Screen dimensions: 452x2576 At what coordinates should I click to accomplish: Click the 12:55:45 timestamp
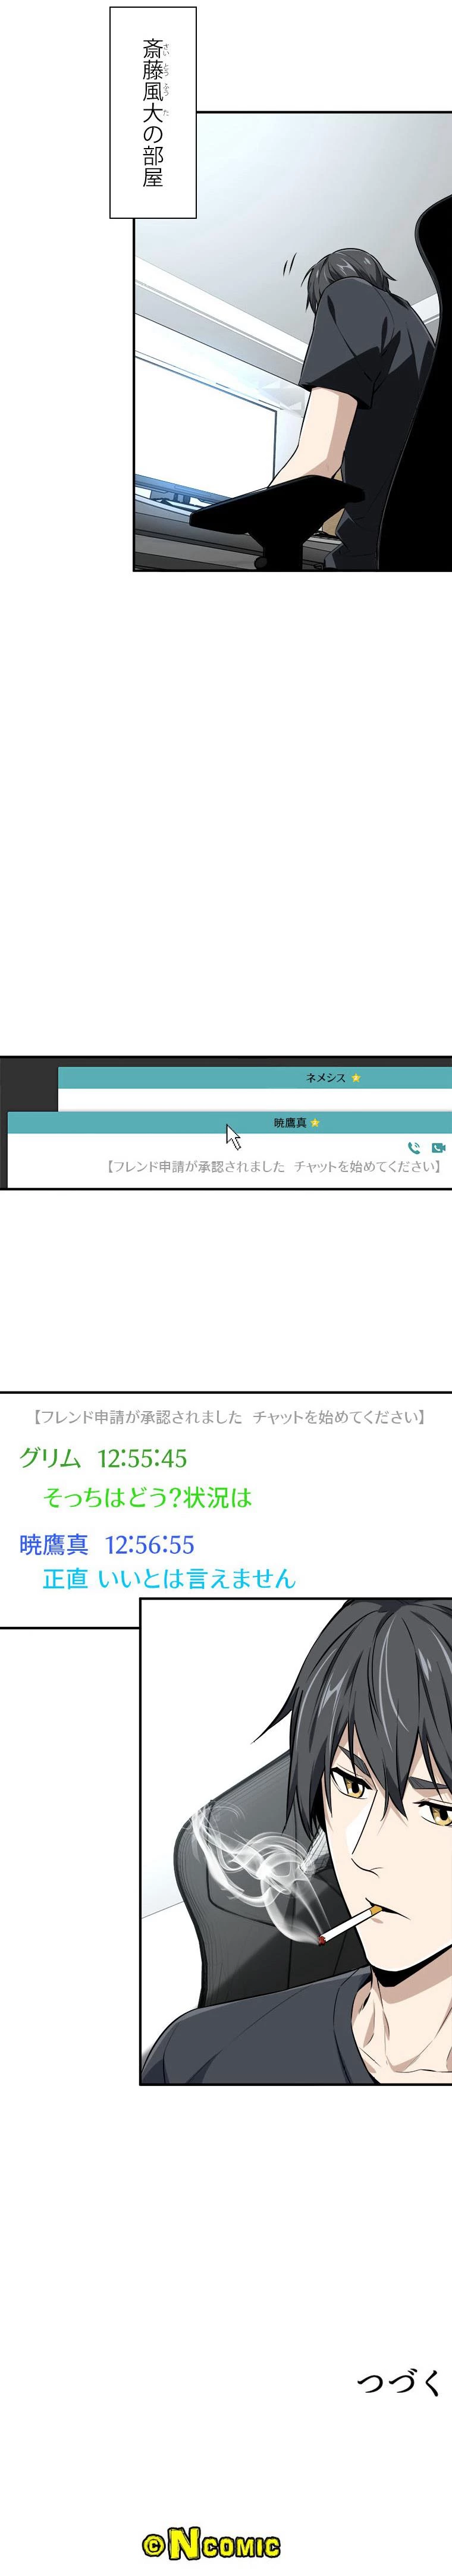(x=142, y=1458)
